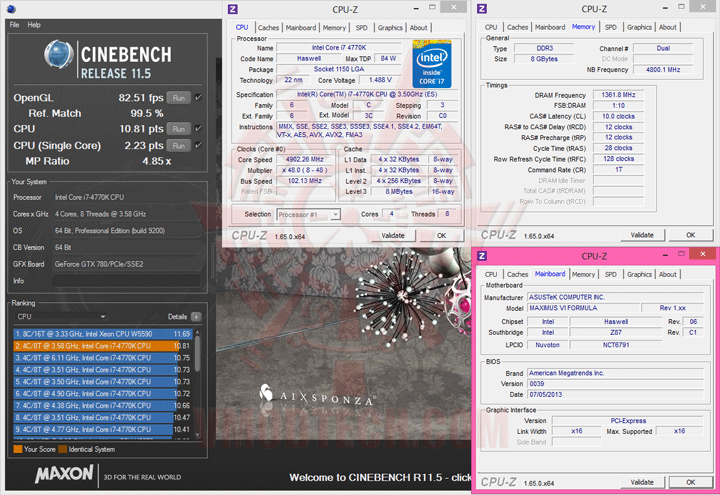This screenshot has width=720, height=495.
Task: Select ranking row 6 at 4.90 GHz
Action: point(102,394)
